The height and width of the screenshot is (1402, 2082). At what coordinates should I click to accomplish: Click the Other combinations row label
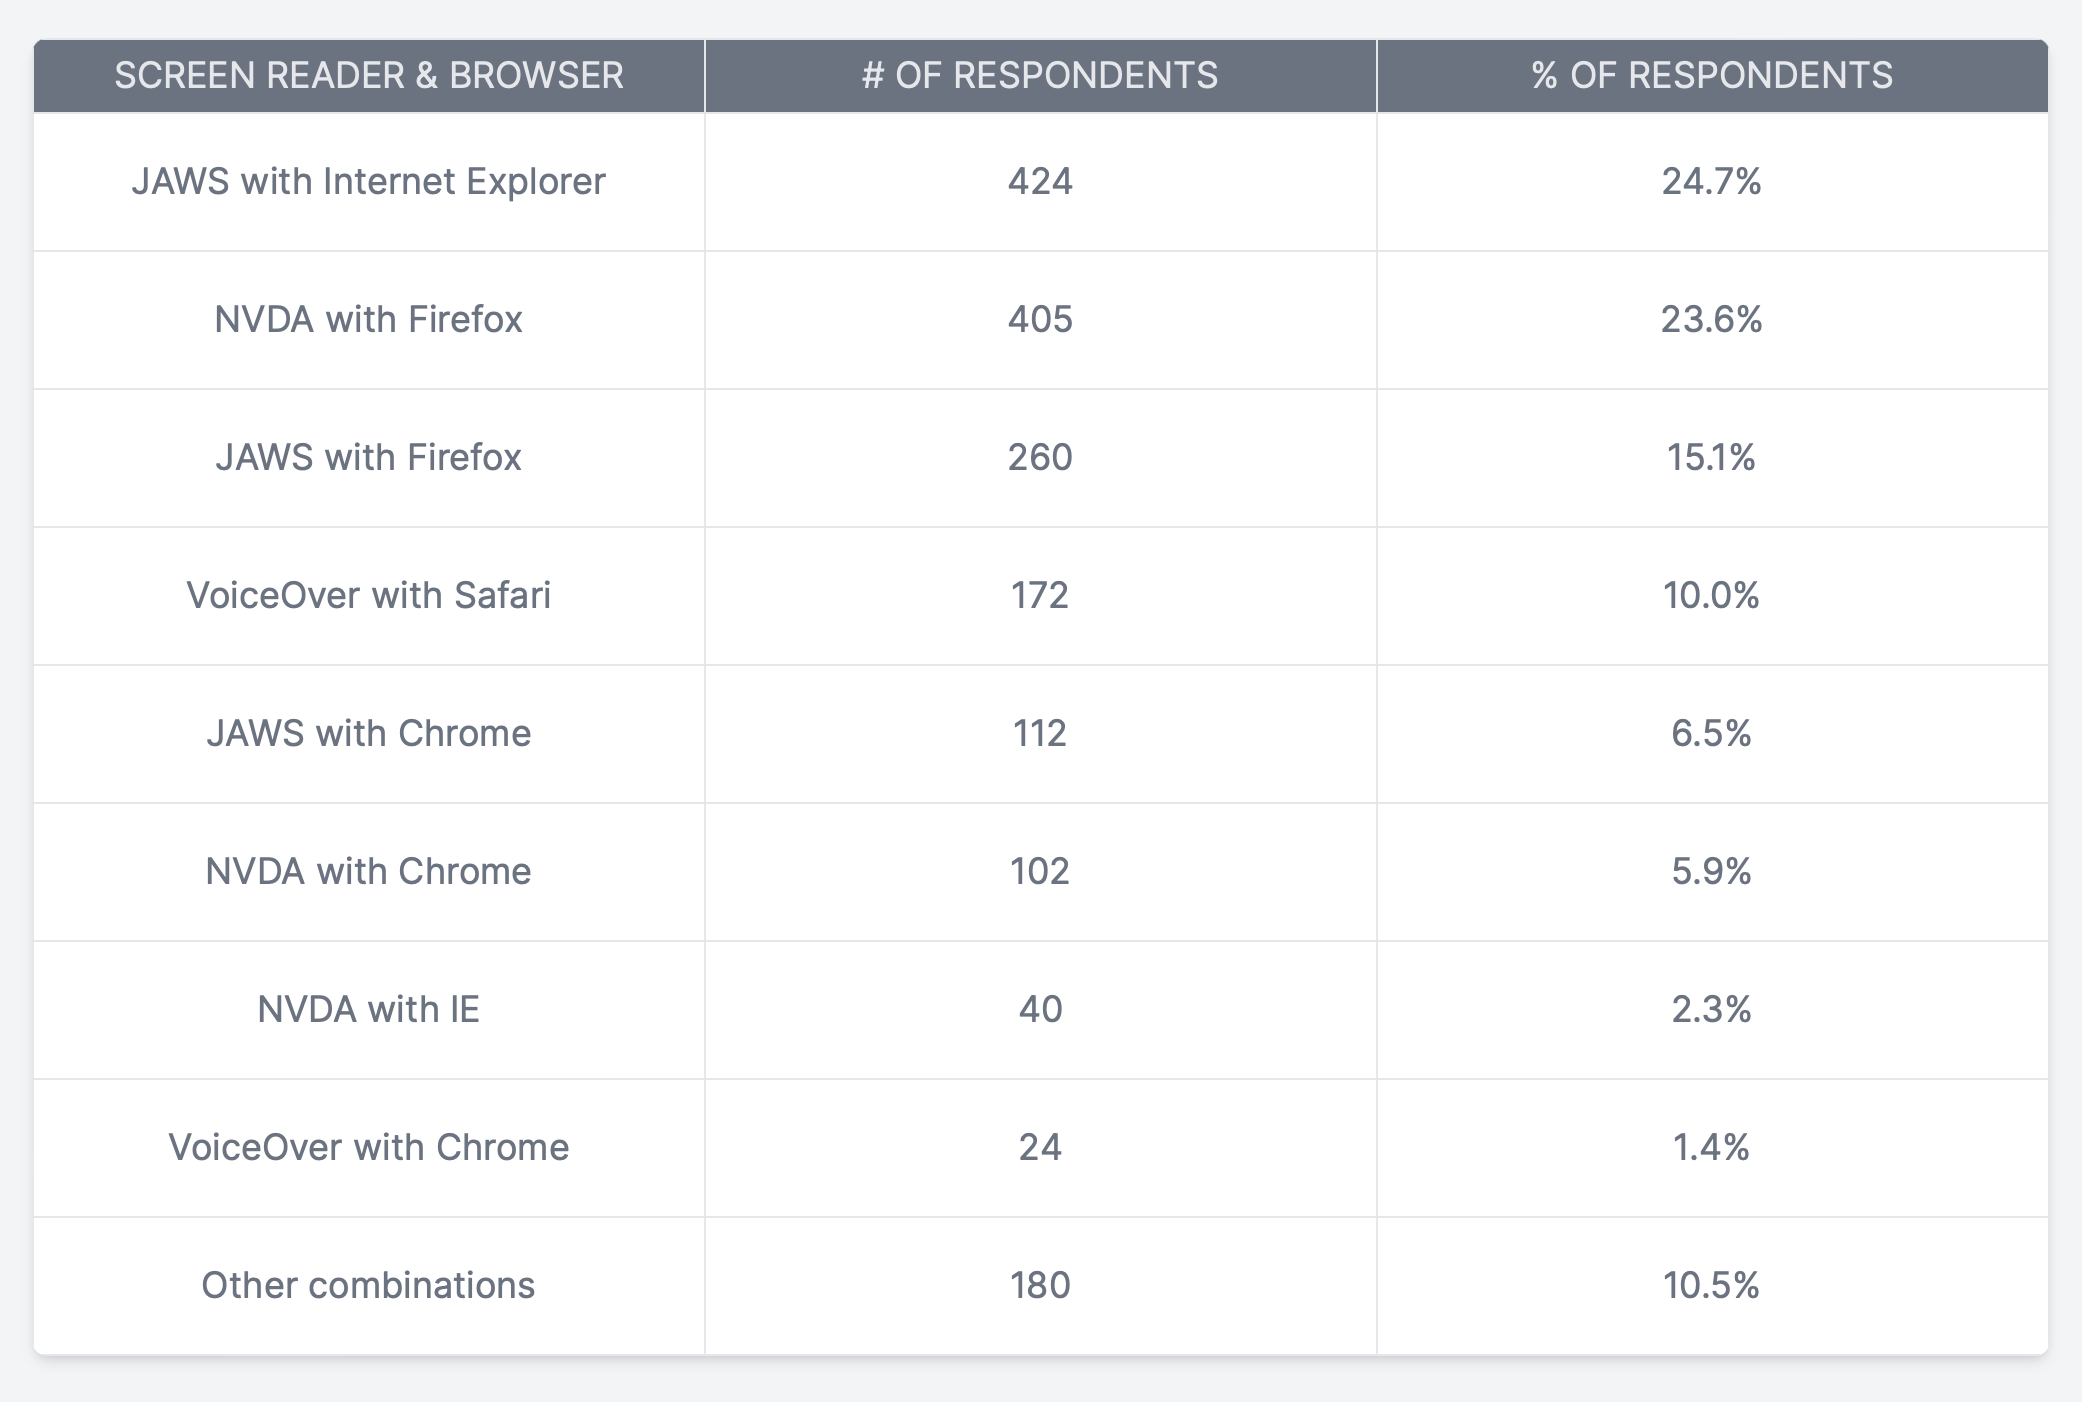point(369,1286)
